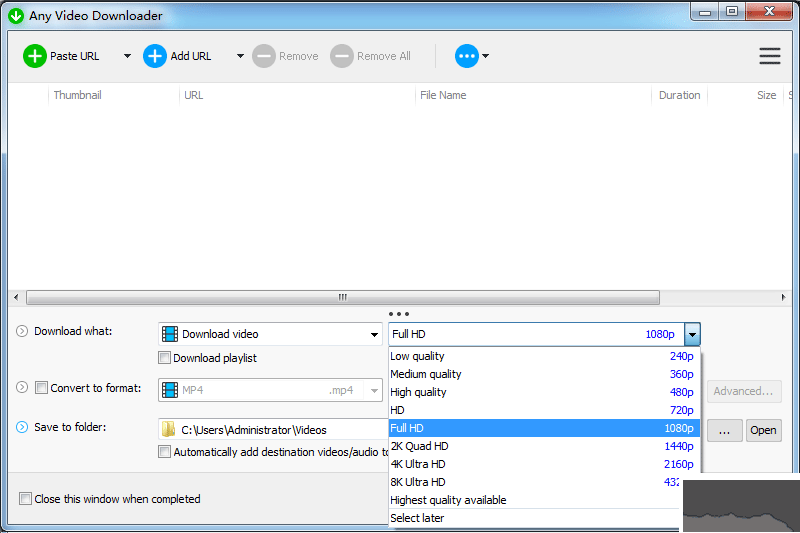This screenshot has height=533, width=800.
Task: Click the save folder path field
Action: pyautogui.click(x=273, y=429)
